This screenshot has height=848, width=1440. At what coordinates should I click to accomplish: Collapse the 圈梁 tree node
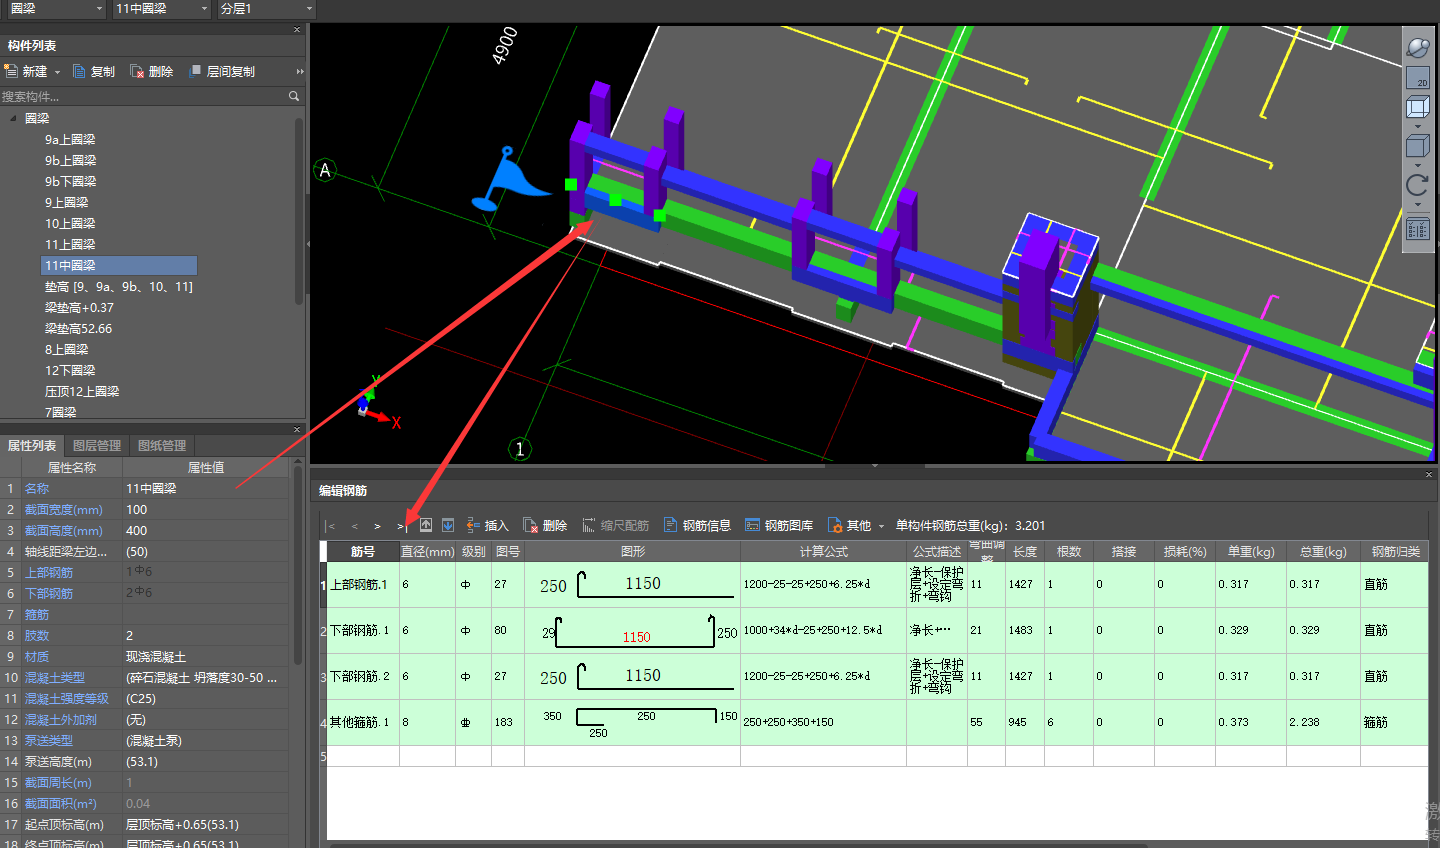click(x=13, y=118)
